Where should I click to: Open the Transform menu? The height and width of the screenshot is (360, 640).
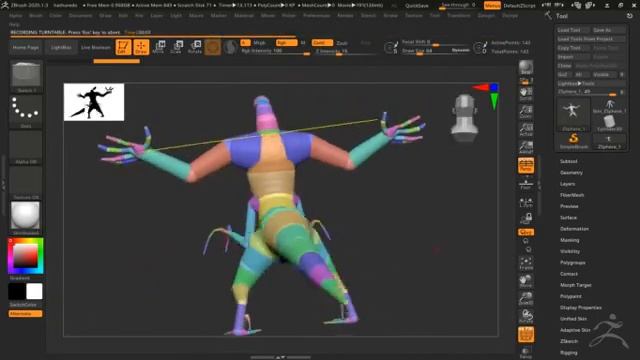pos(458,16)
